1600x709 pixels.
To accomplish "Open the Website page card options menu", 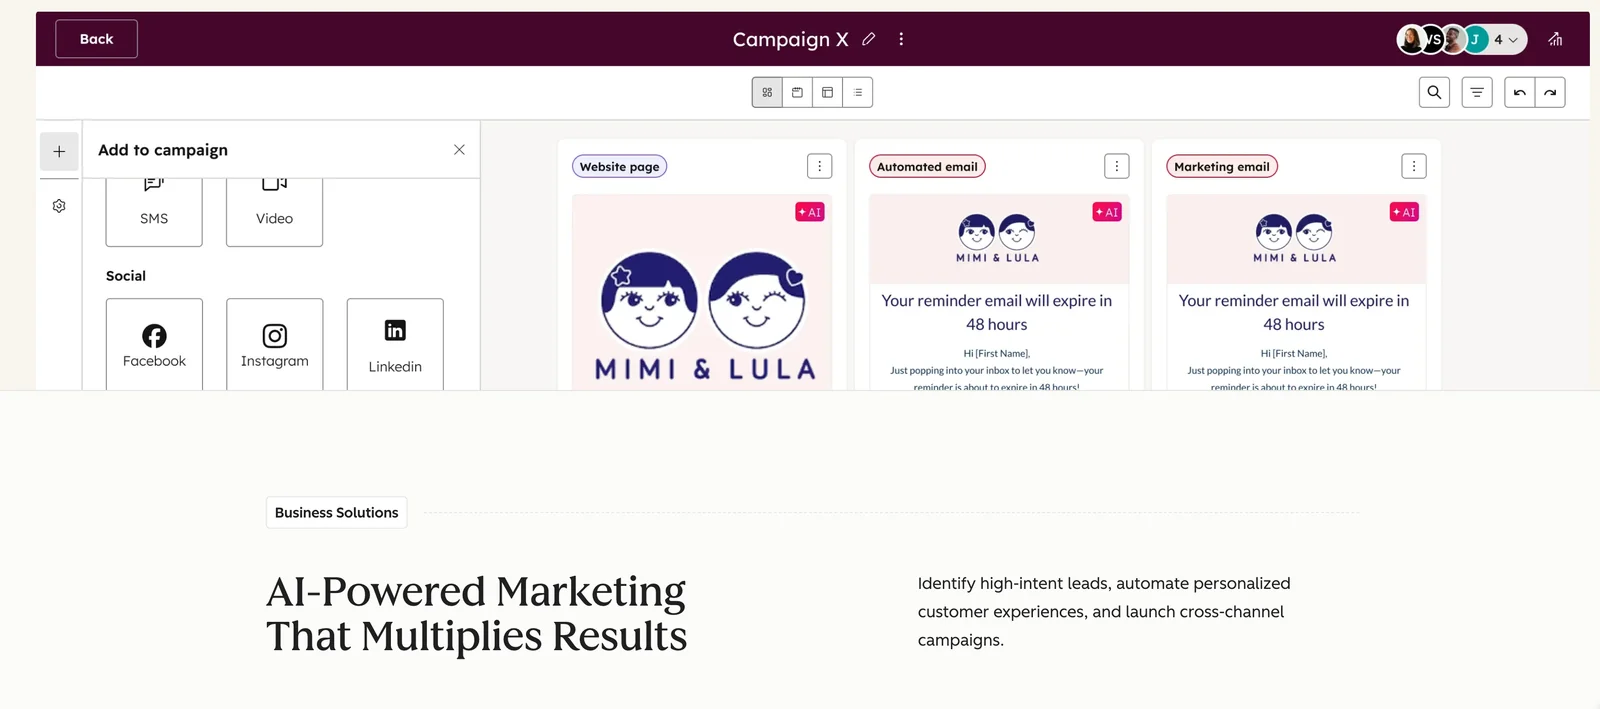I will (819, 166).
